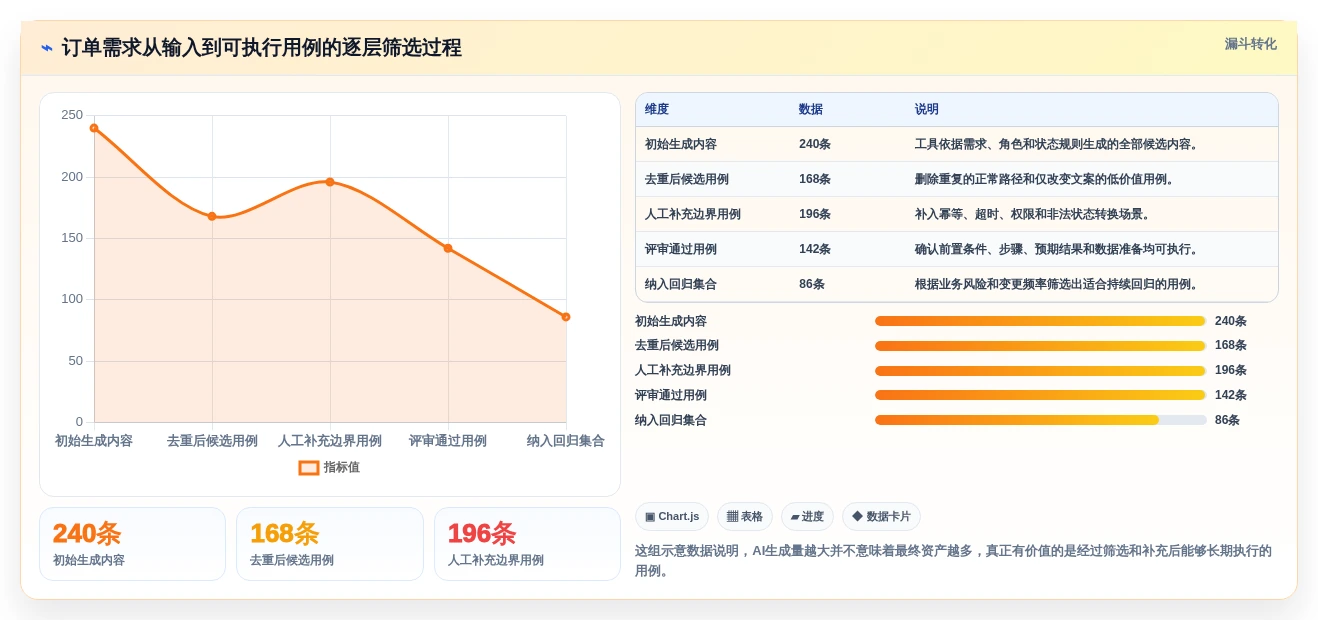Click table cell 初始生成内容
This screenshot has width=1318, height=620.
pyautogui.click(x=681, y=144)
